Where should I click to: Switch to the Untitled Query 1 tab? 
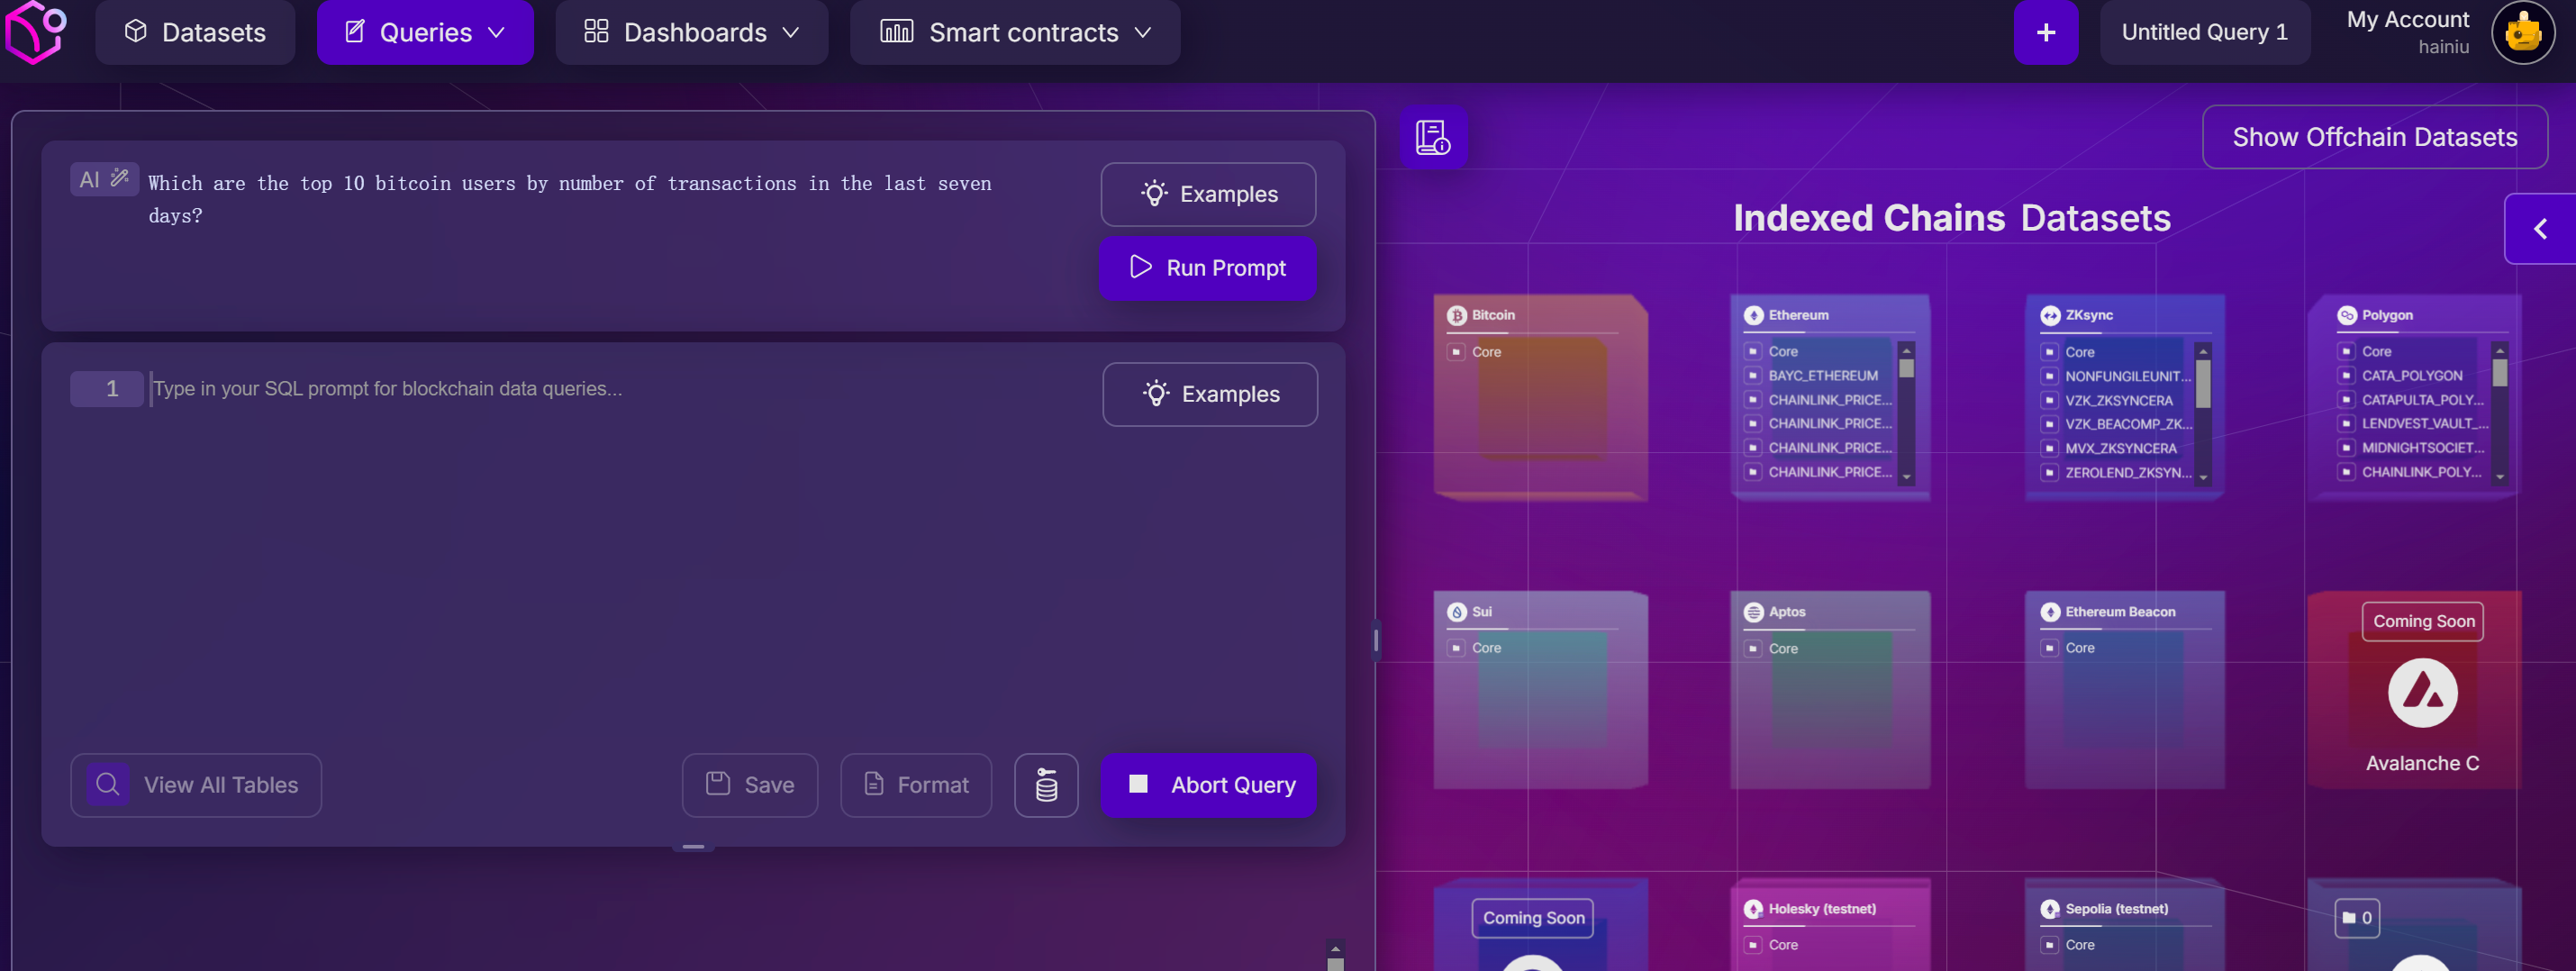[x=2204, y=33]
